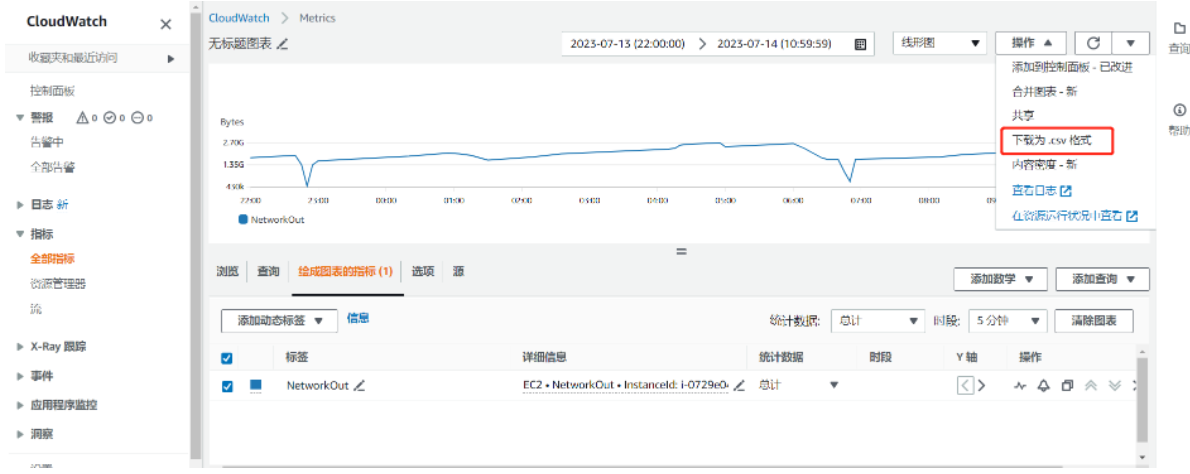The width and height of the screenshot is (1190, 474).
Task: Select 内容衔接 - 新 menu item
Action: pyautogui.click(x=1044, y=165)
